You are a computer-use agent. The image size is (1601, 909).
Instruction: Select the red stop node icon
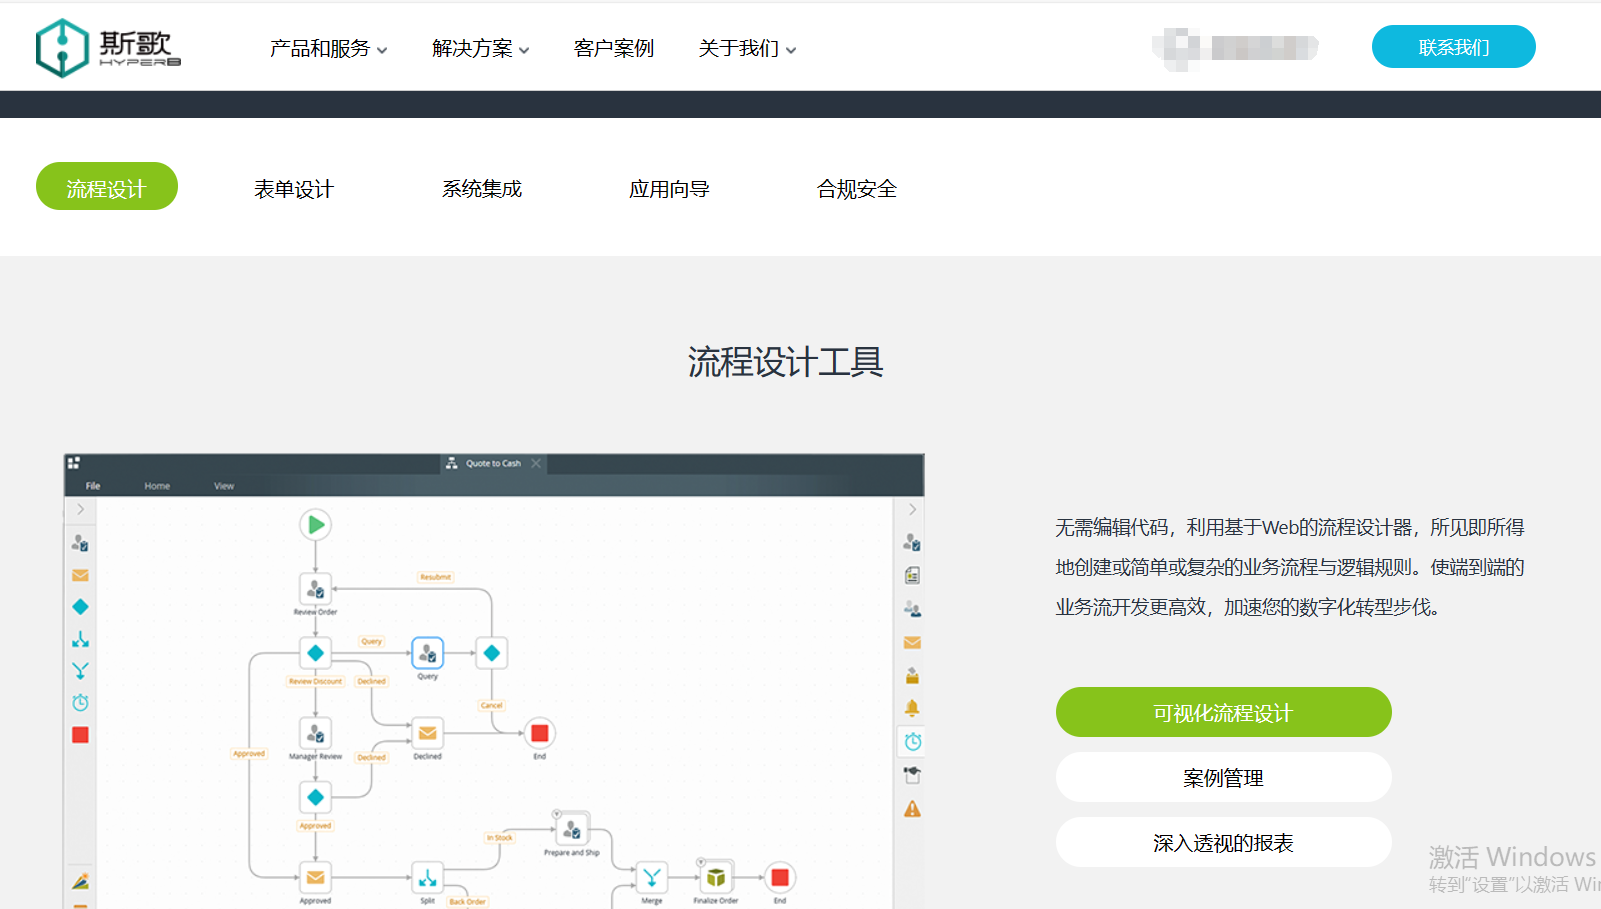80,735
